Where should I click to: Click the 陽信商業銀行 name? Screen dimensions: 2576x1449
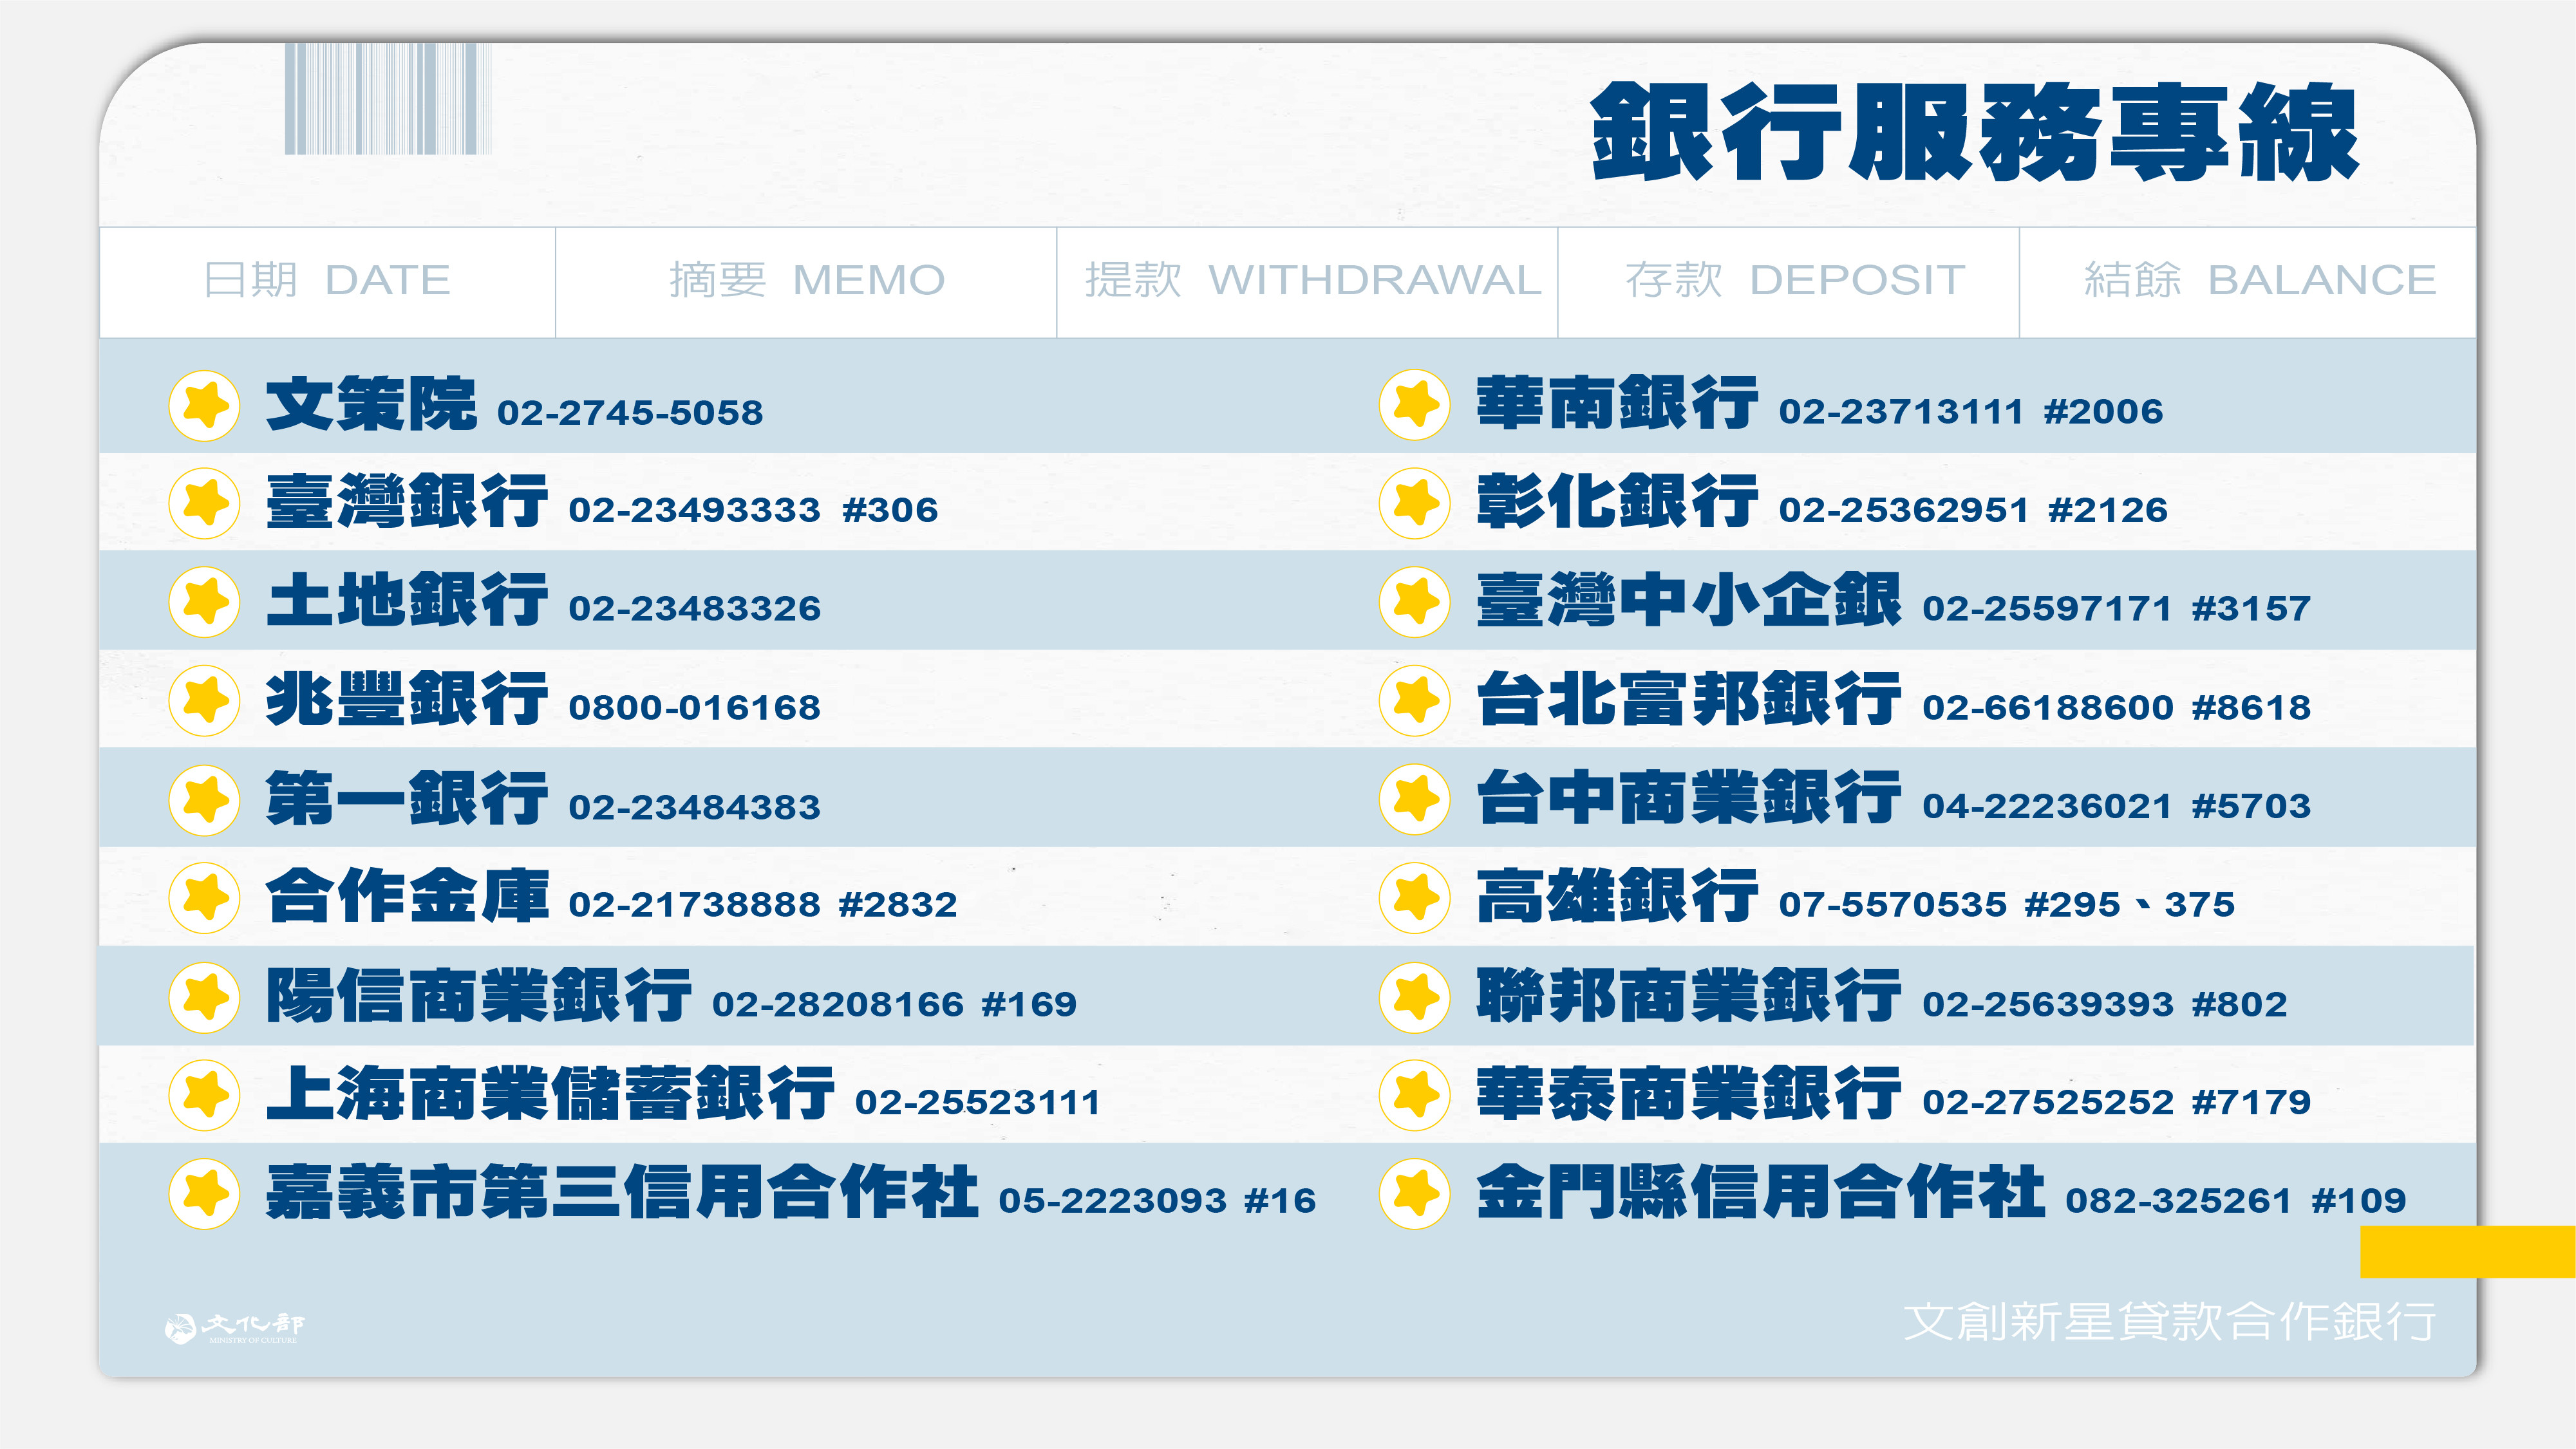[x=479, y=995]
